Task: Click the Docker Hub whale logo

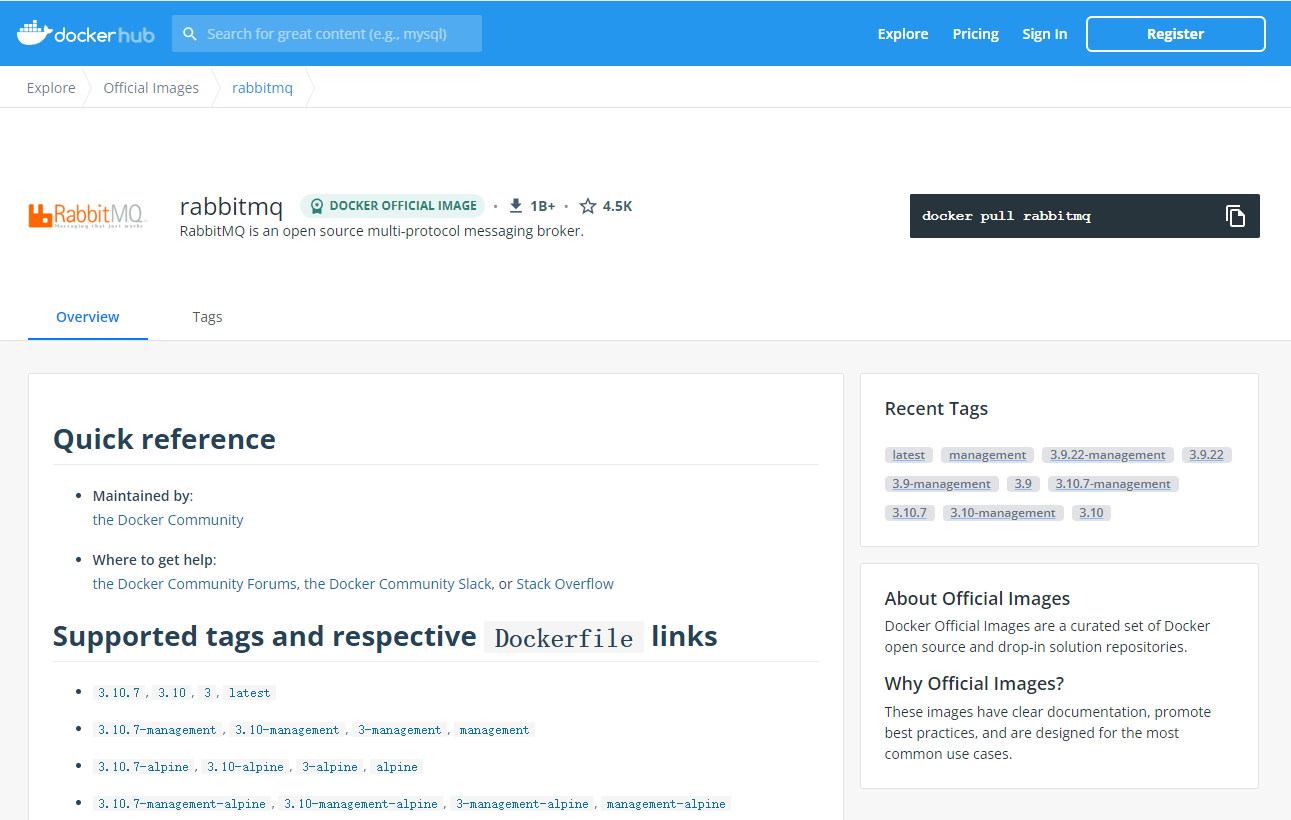Action: (34, 33)
